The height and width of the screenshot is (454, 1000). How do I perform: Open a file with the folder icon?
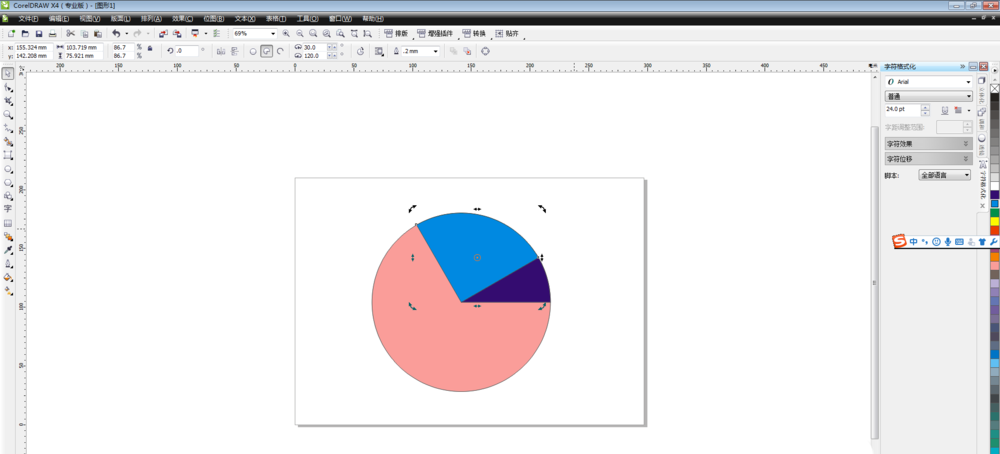(x=26, y=33)
